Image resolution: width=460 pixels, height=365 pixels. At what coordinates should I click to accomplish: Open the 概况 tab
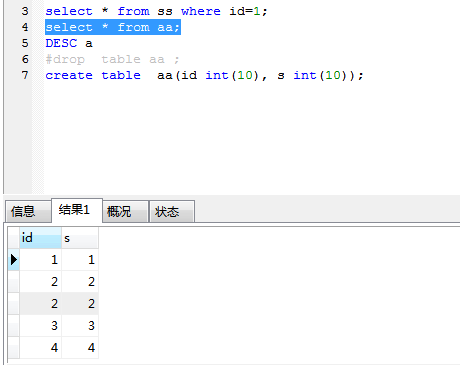click(x=125, y=211)
